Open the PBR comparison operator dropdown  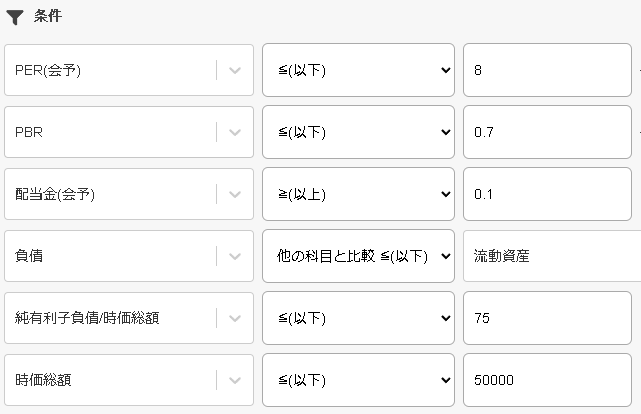[x=358, y=132]
